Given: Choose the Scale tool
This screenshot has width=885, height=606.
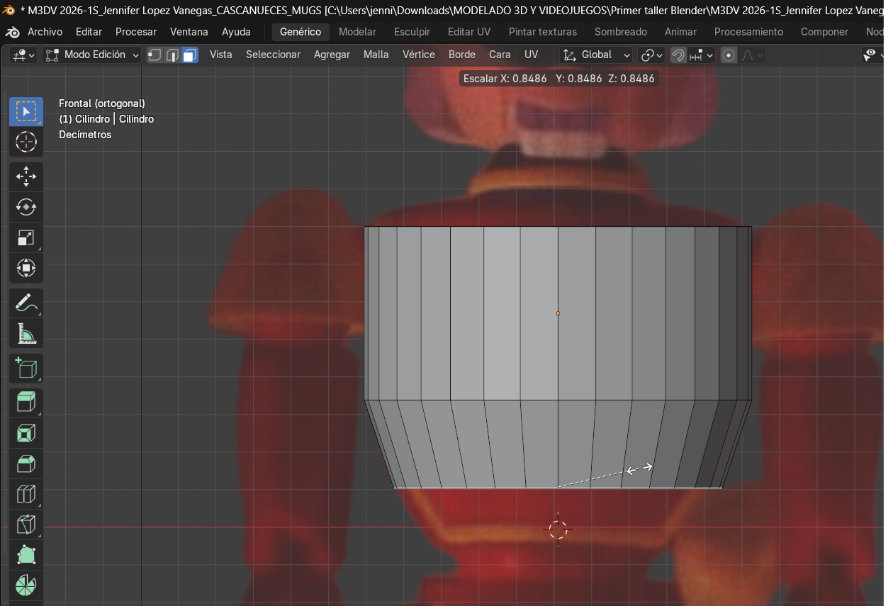Looking at the screenshot, I should coord(26,238).
